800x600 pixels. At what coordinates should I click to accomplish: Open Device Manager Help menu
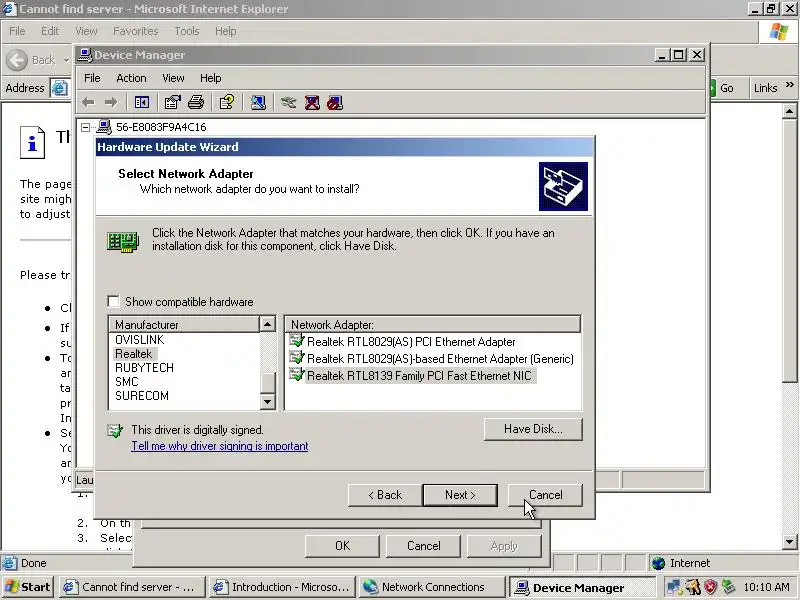click(210, 78)
